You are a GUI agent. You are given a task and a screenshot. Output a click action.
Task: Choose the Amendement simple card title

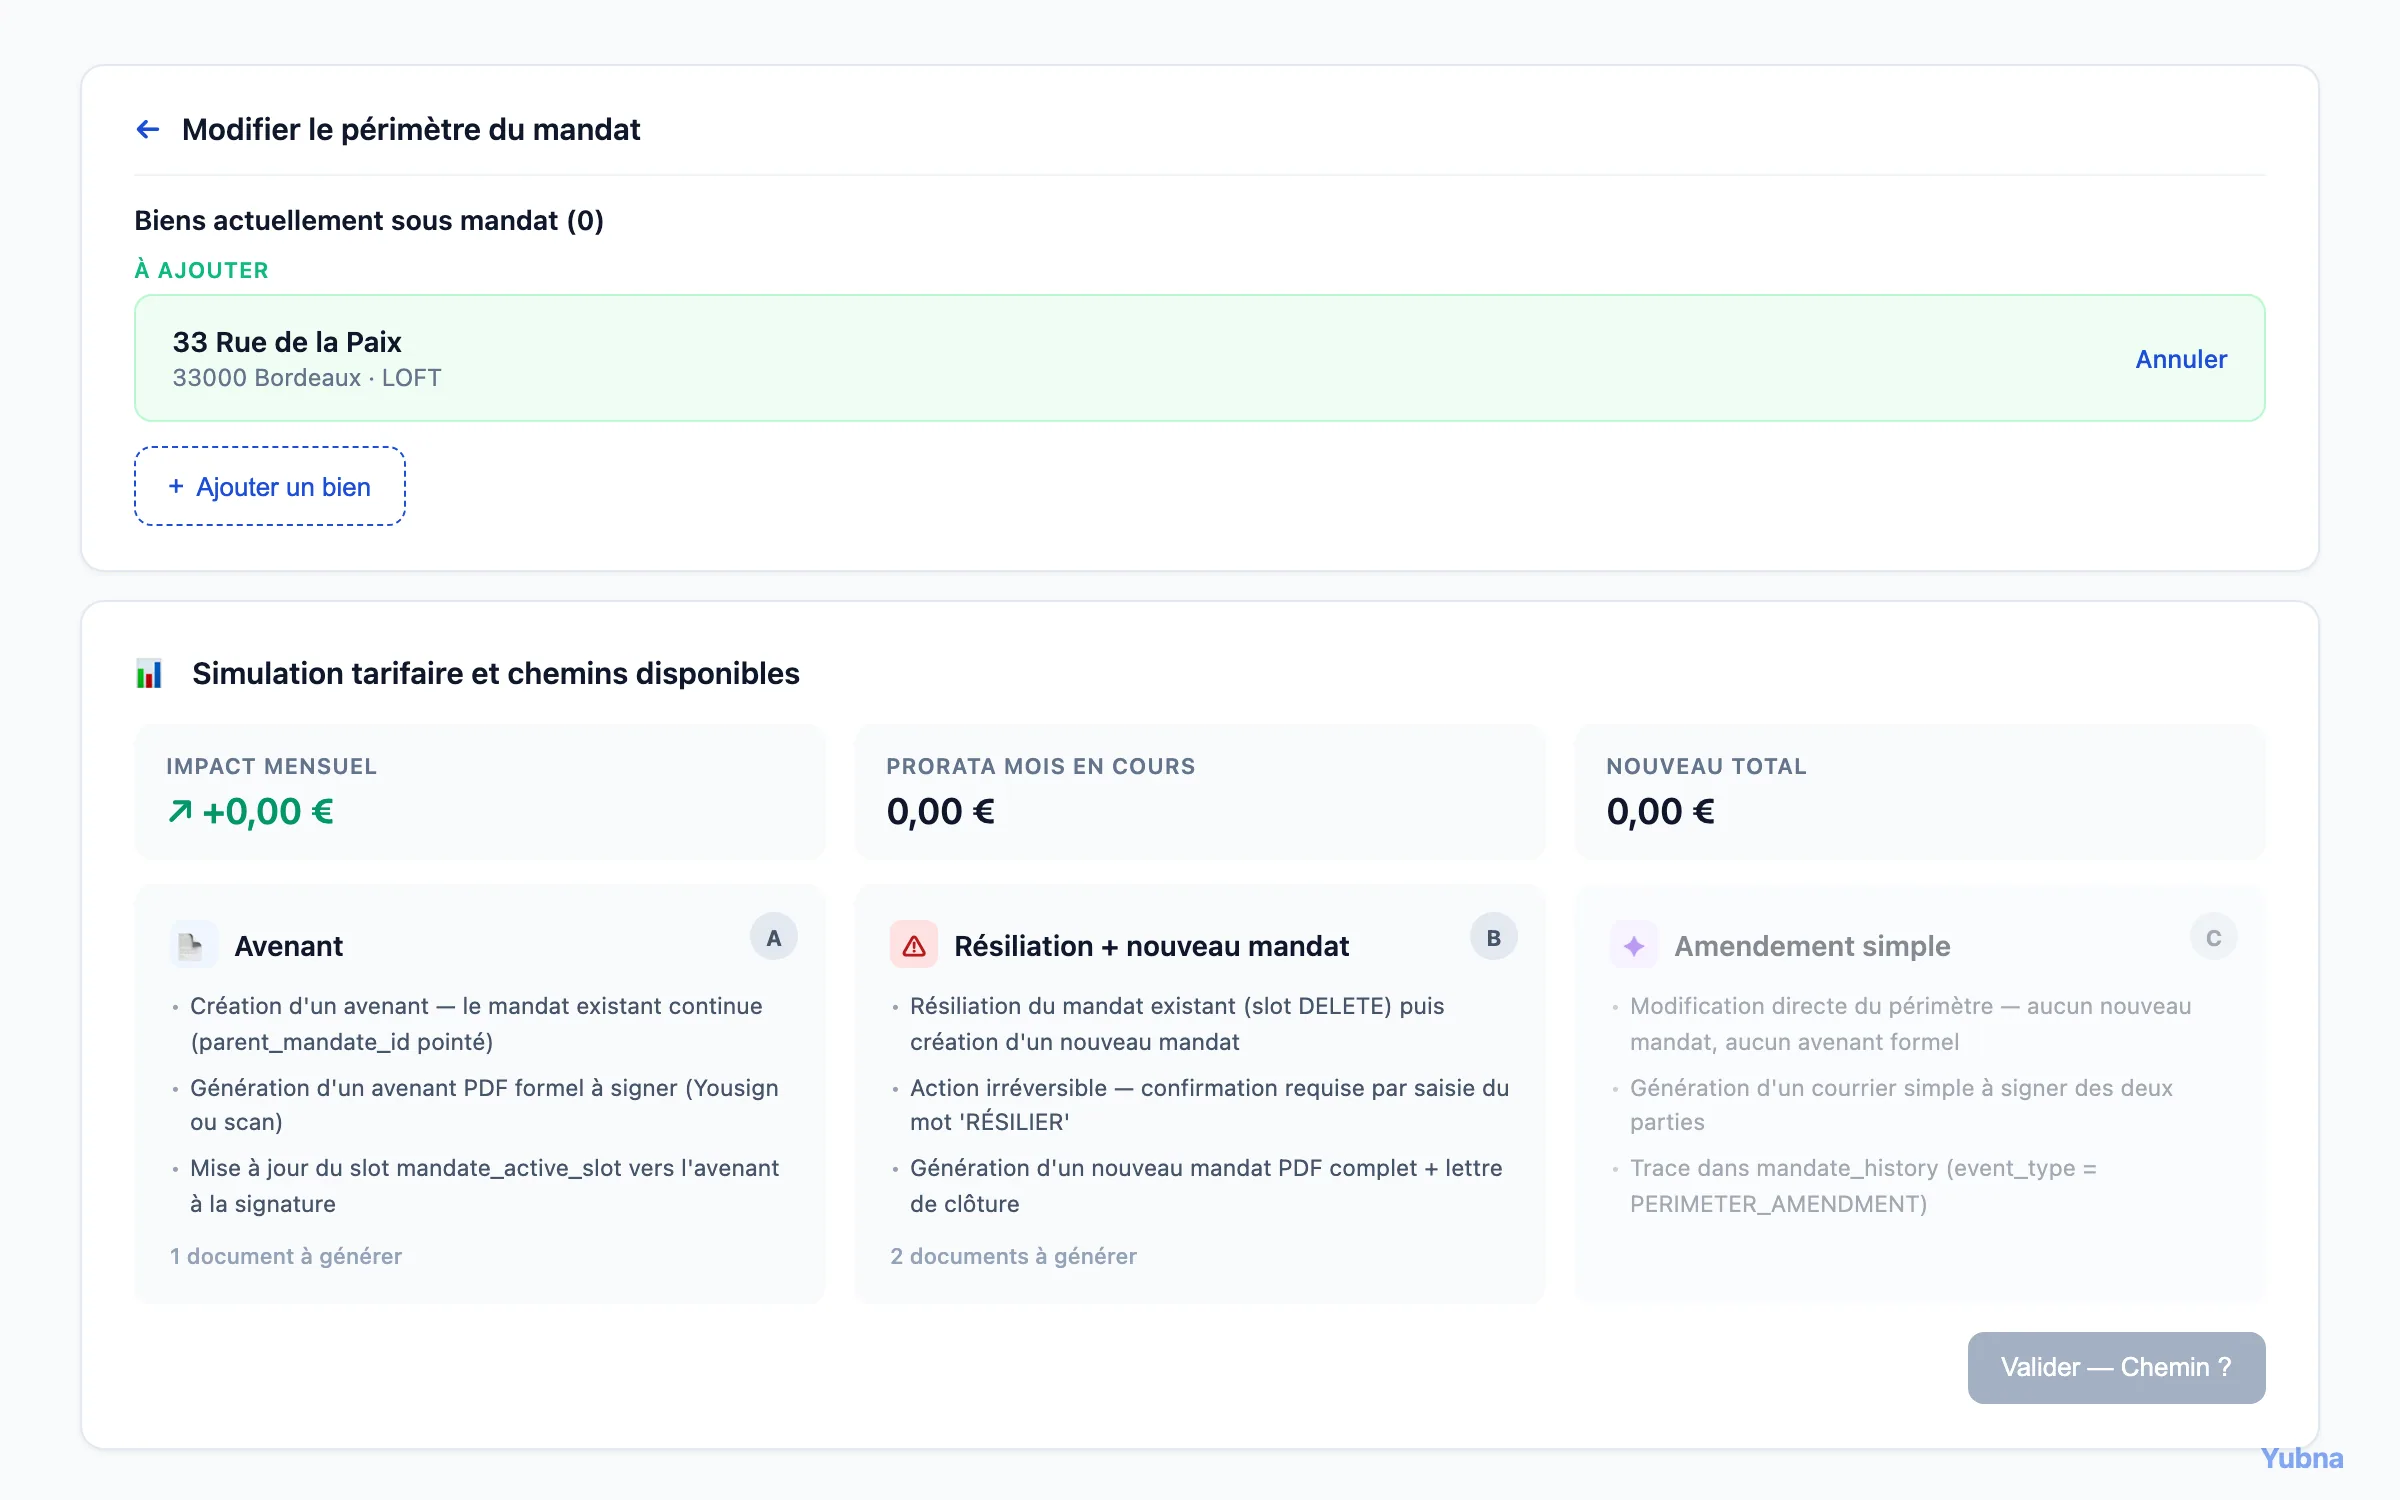[1812, 945]
